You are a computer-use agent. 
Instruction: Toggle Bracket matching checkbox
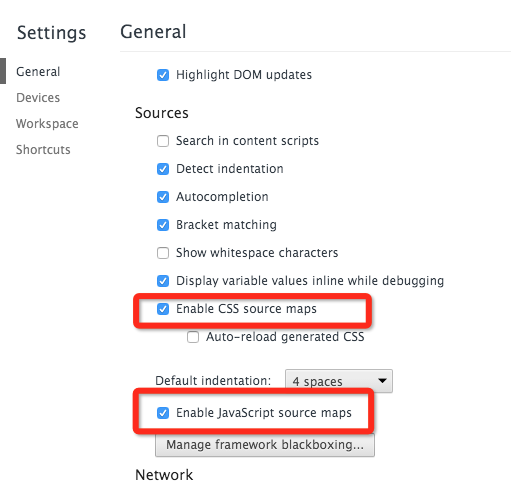coord(163,225)
